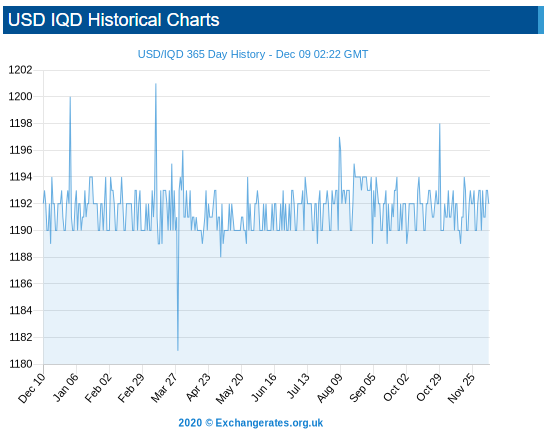Click the 1180 y-axis value
The image size is (544, 436).
pyautogui.click(x=20, y=364)
